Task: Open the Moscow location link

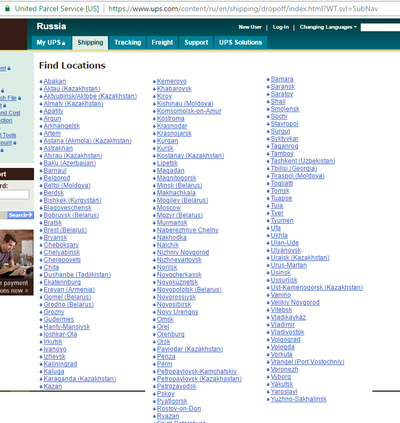Action: 169,208
